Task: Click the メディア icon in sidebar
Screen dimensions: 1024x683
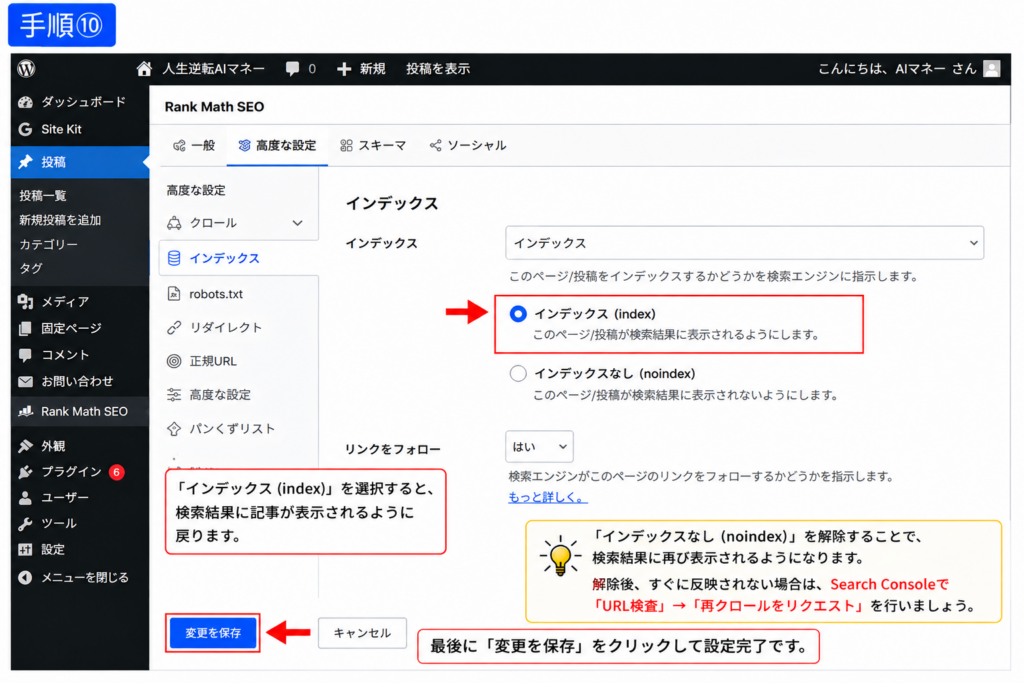Action: coord(25,301)
